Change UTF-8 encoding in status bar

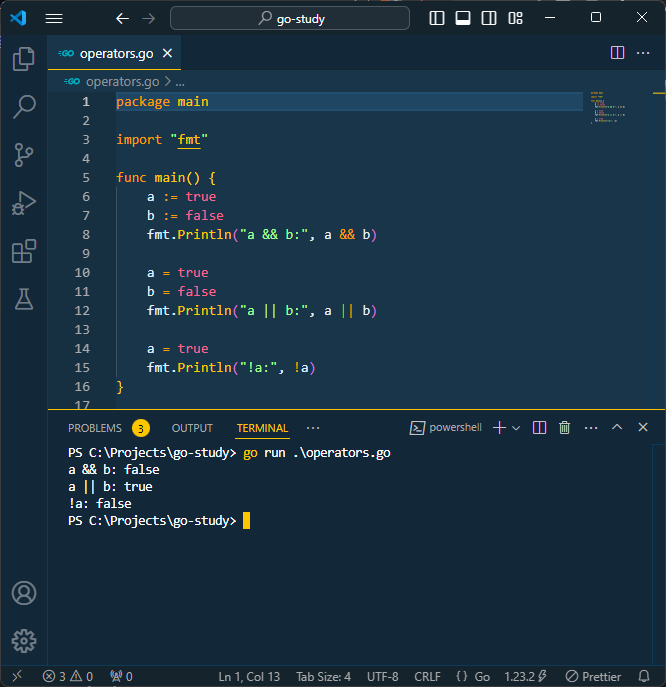pyautogui.click(x=382, y=676)
